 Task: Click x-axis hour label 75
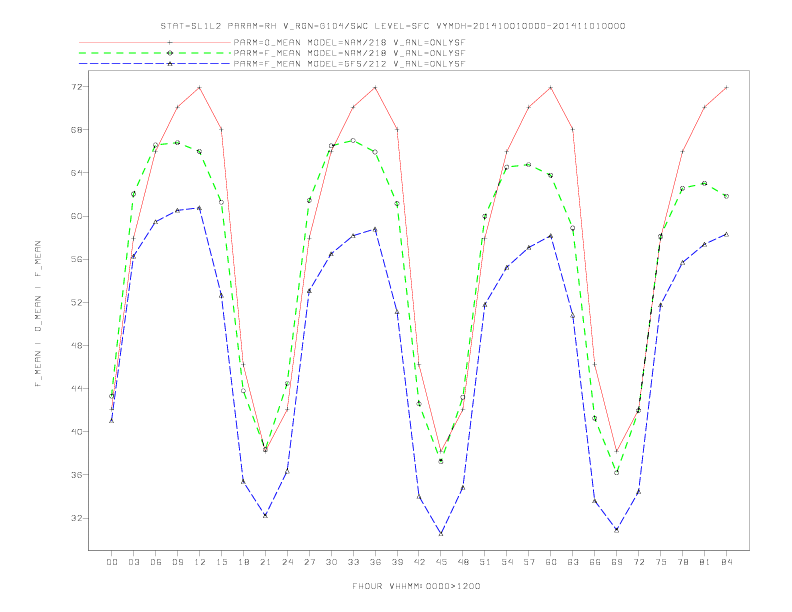pyautogui.click(x=661, y=562)
